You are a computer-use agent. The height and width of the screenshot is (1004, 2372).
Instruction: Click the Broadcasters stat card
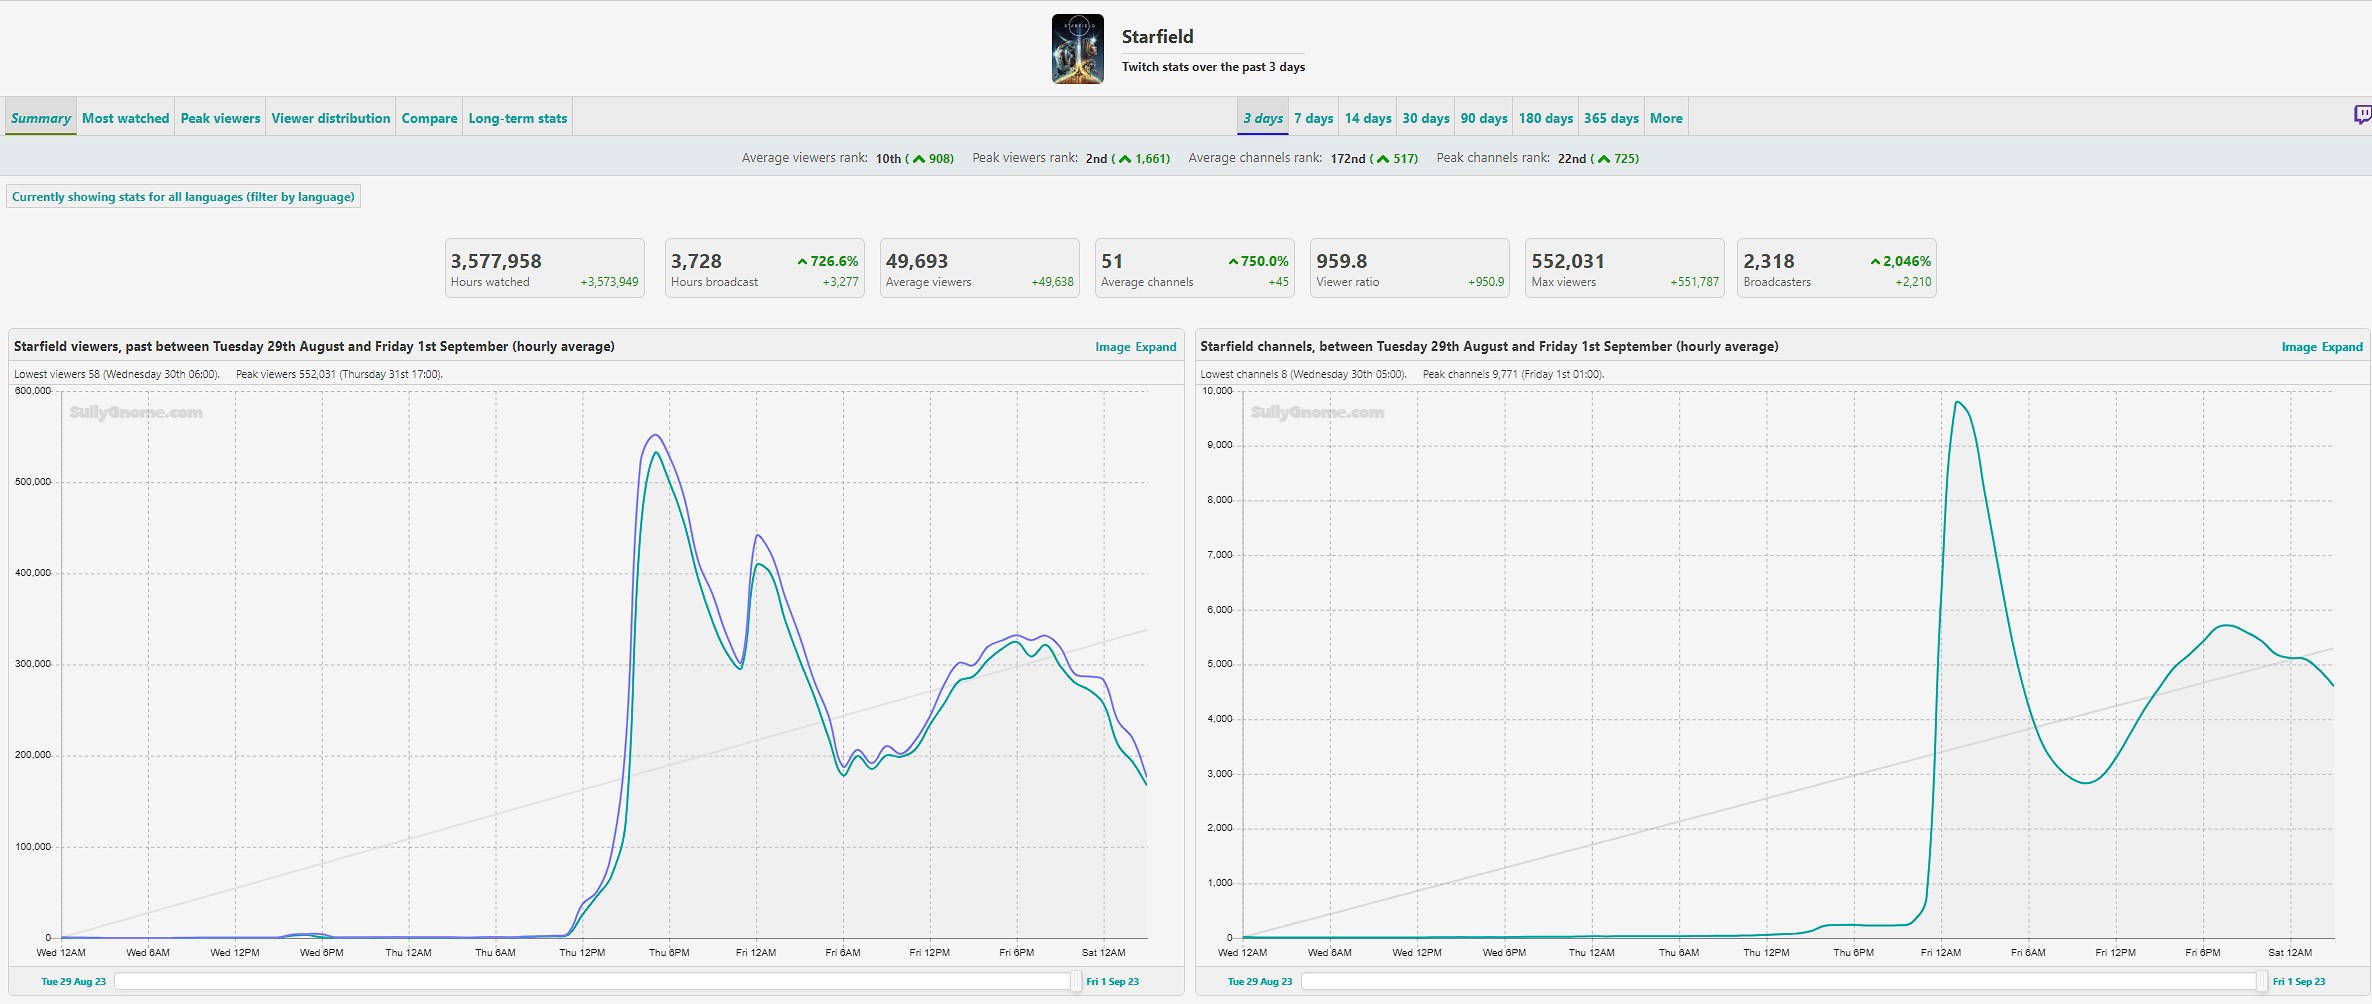pos(1837,268)
